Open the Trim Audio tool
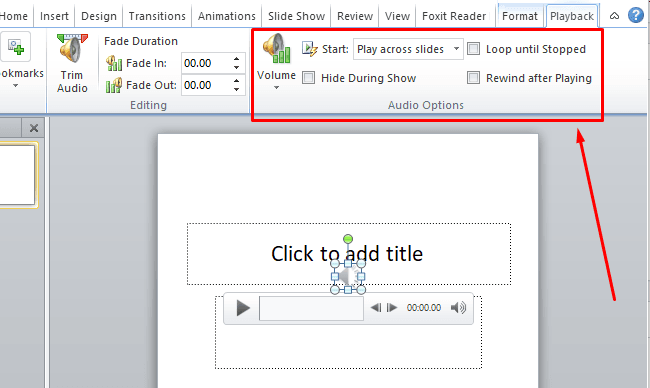Viewport: 650px width, 388px height. 72,63
